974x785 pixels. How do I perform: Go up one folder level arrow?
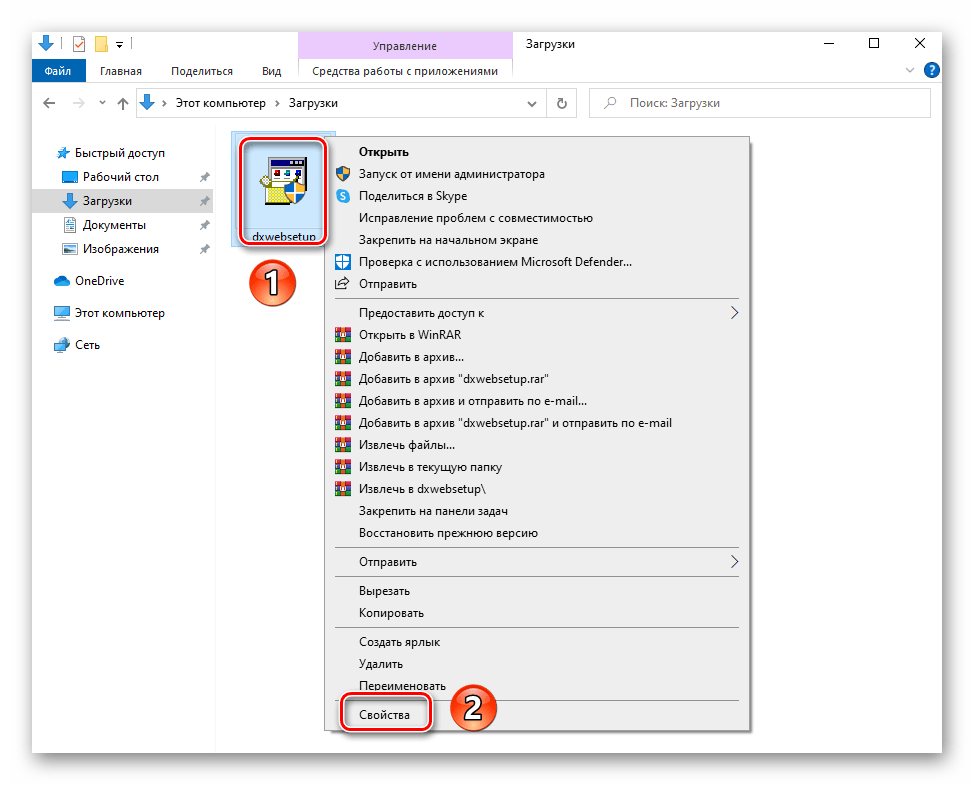(x=123, y=104)
